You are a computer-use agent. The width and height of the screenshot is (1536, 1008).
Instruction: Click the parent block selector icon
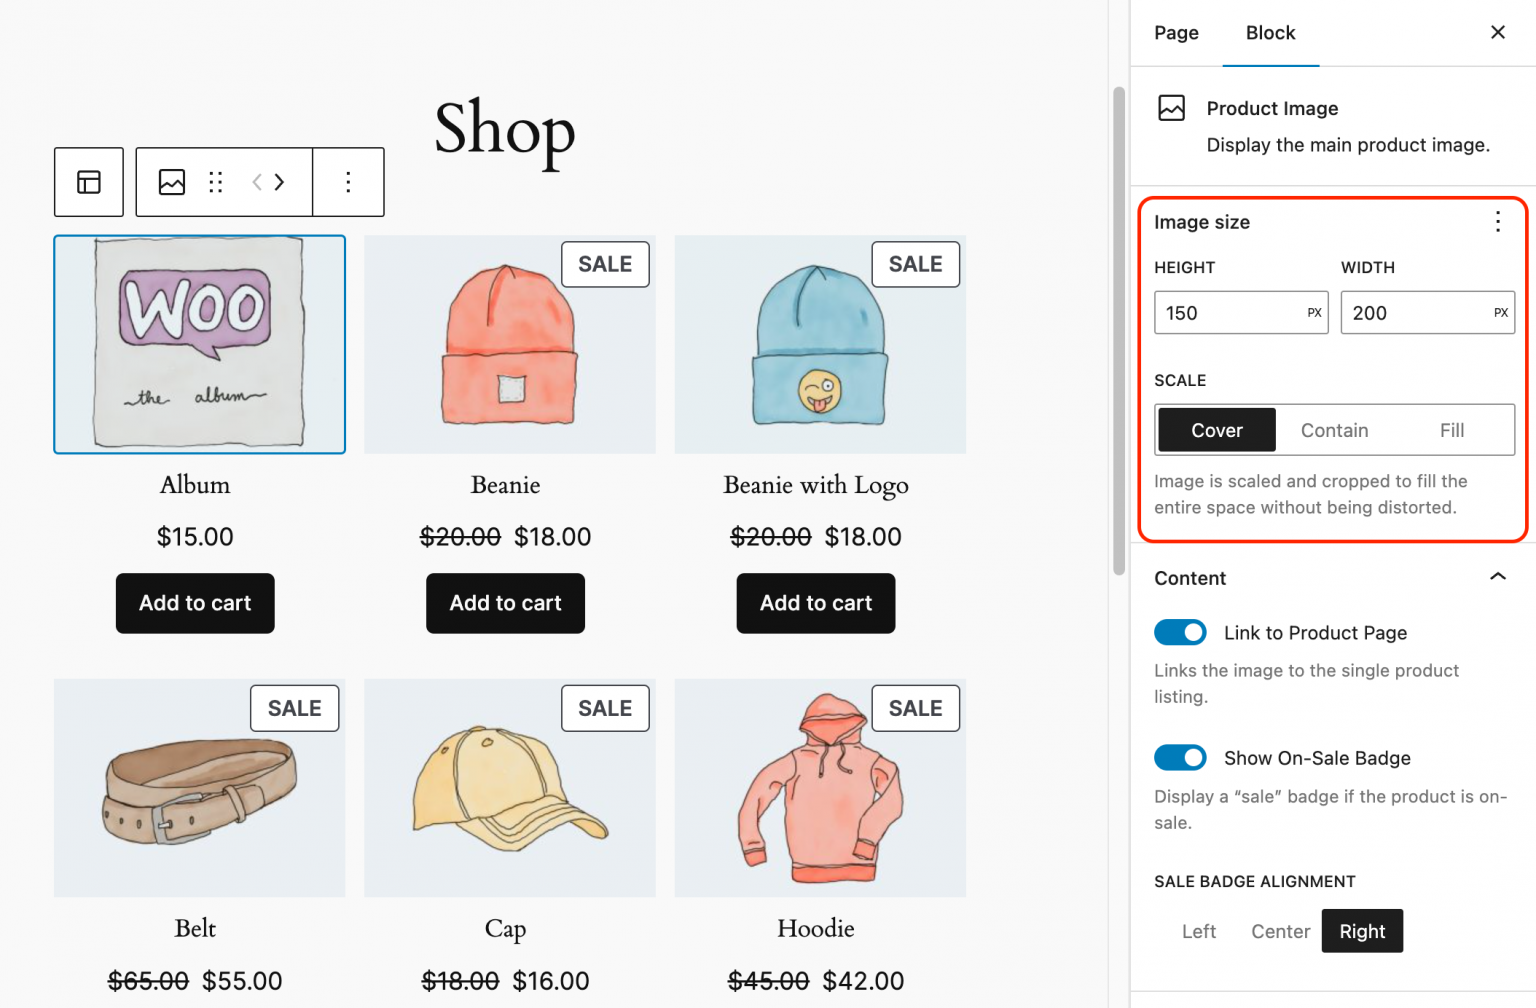88,182
